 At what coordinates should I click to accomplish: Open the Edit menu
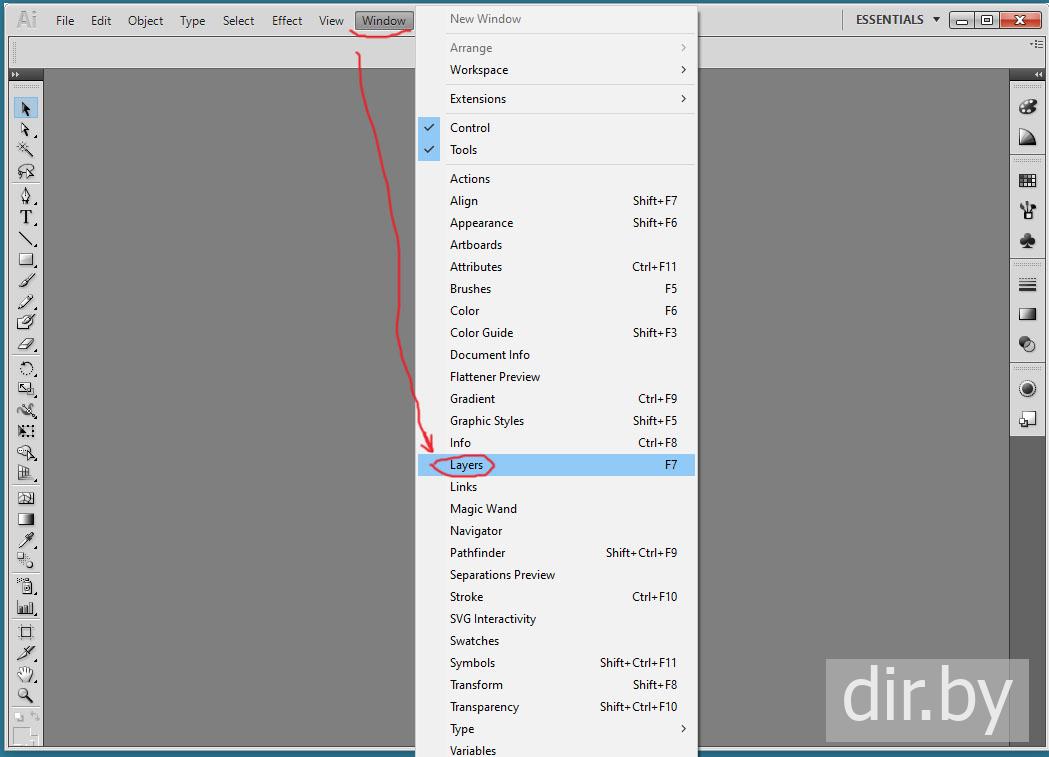101,21
